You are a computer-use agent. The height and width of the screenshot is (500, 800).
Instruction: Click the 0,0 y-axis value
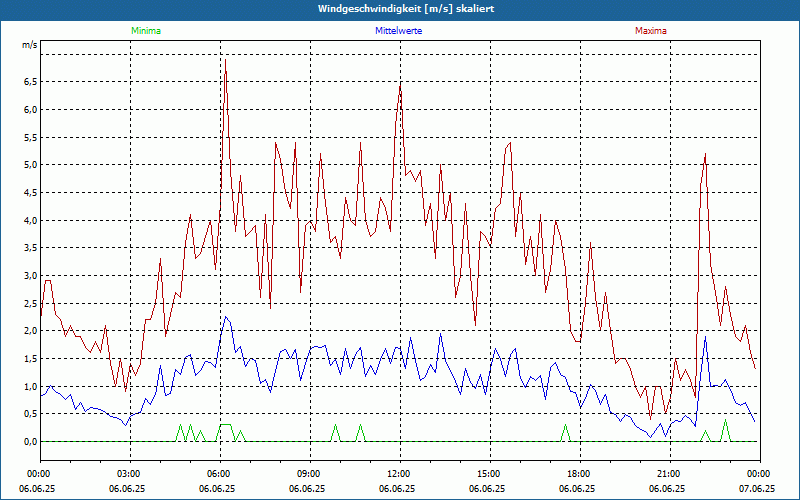[31, 442]
